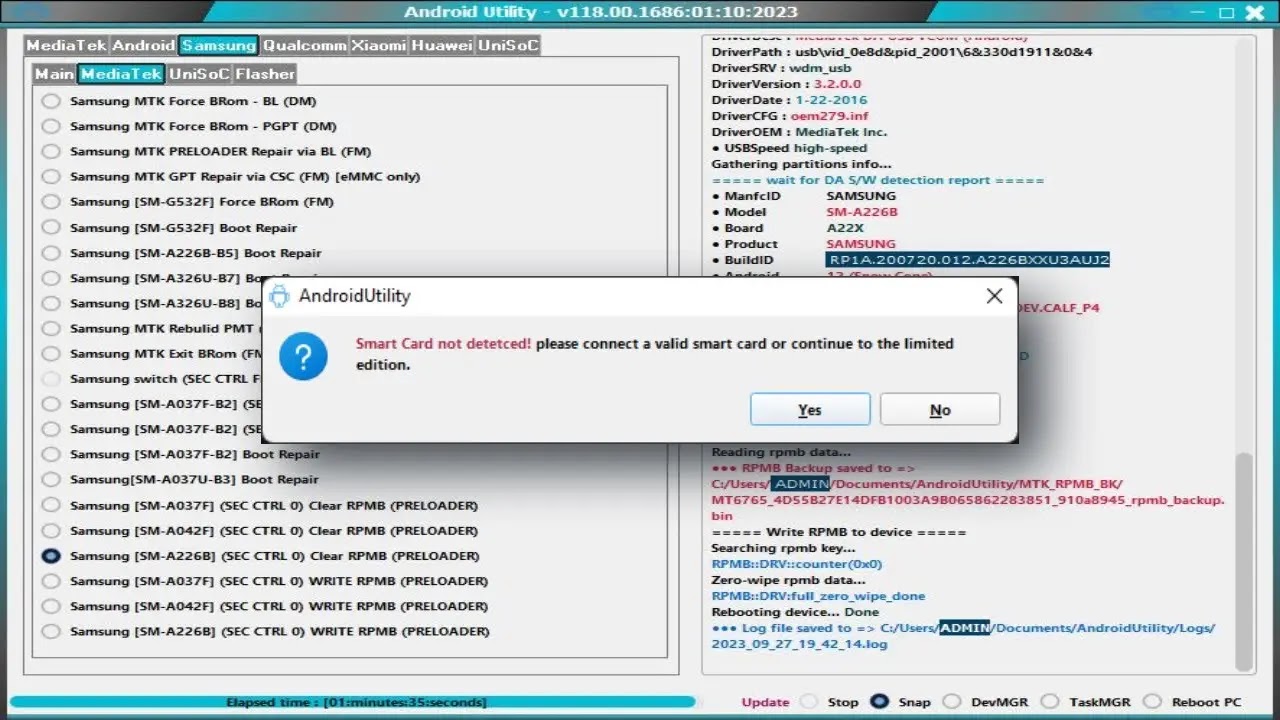Switch to the Xiaomi tab
Image resolution: width=1280 pixels, height=720 pixels.
click(x=379, y=45)
